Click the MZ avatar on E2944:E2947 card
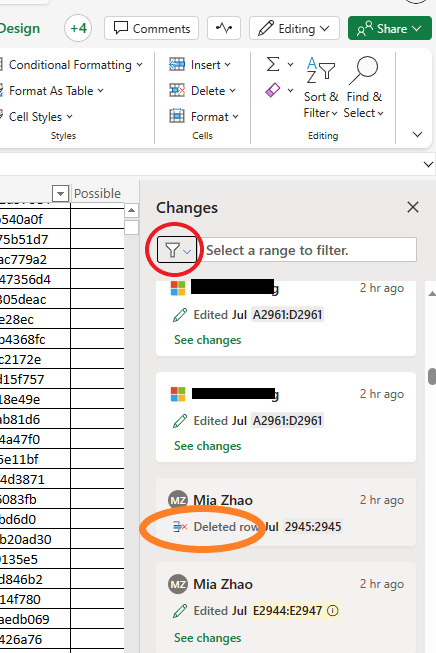 tap(178, 584)
